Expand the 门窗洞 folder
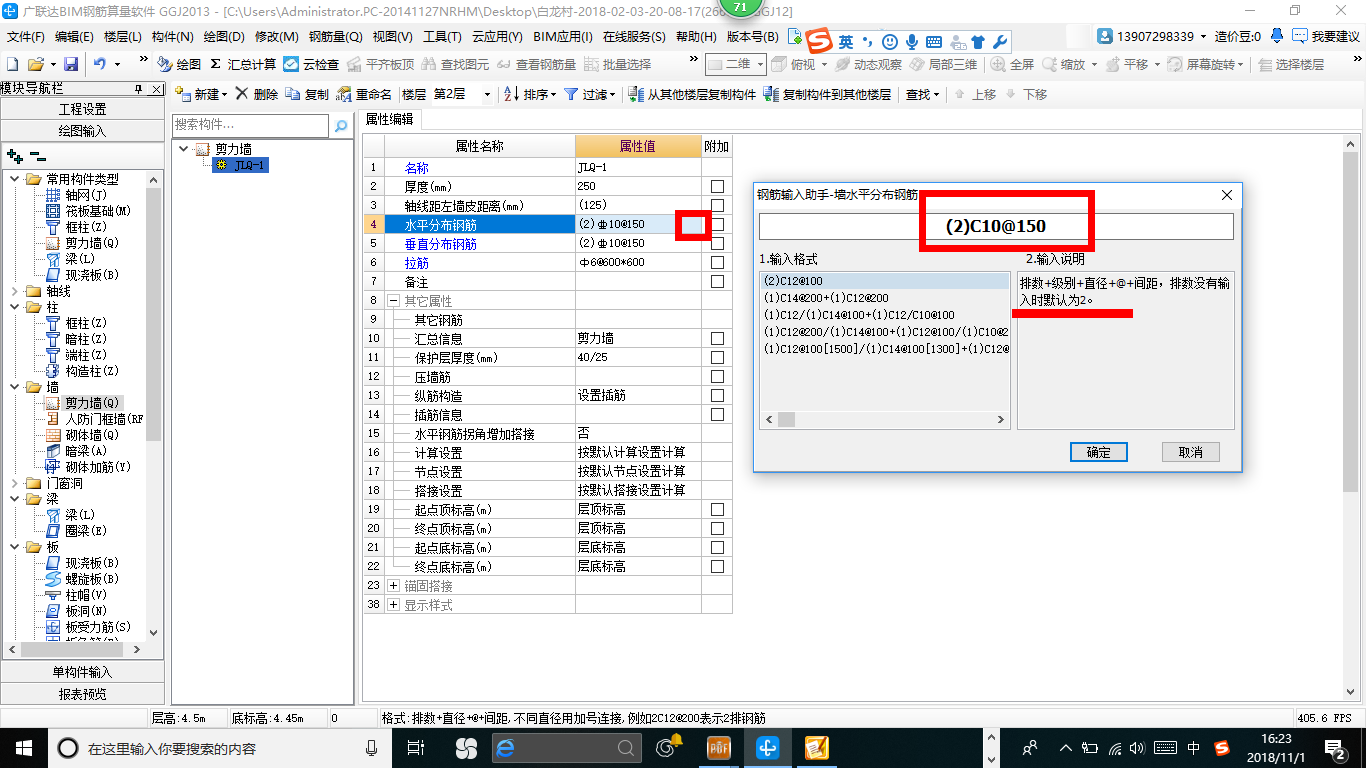Viewport: 1366px width, 768px height. (14, 483)
